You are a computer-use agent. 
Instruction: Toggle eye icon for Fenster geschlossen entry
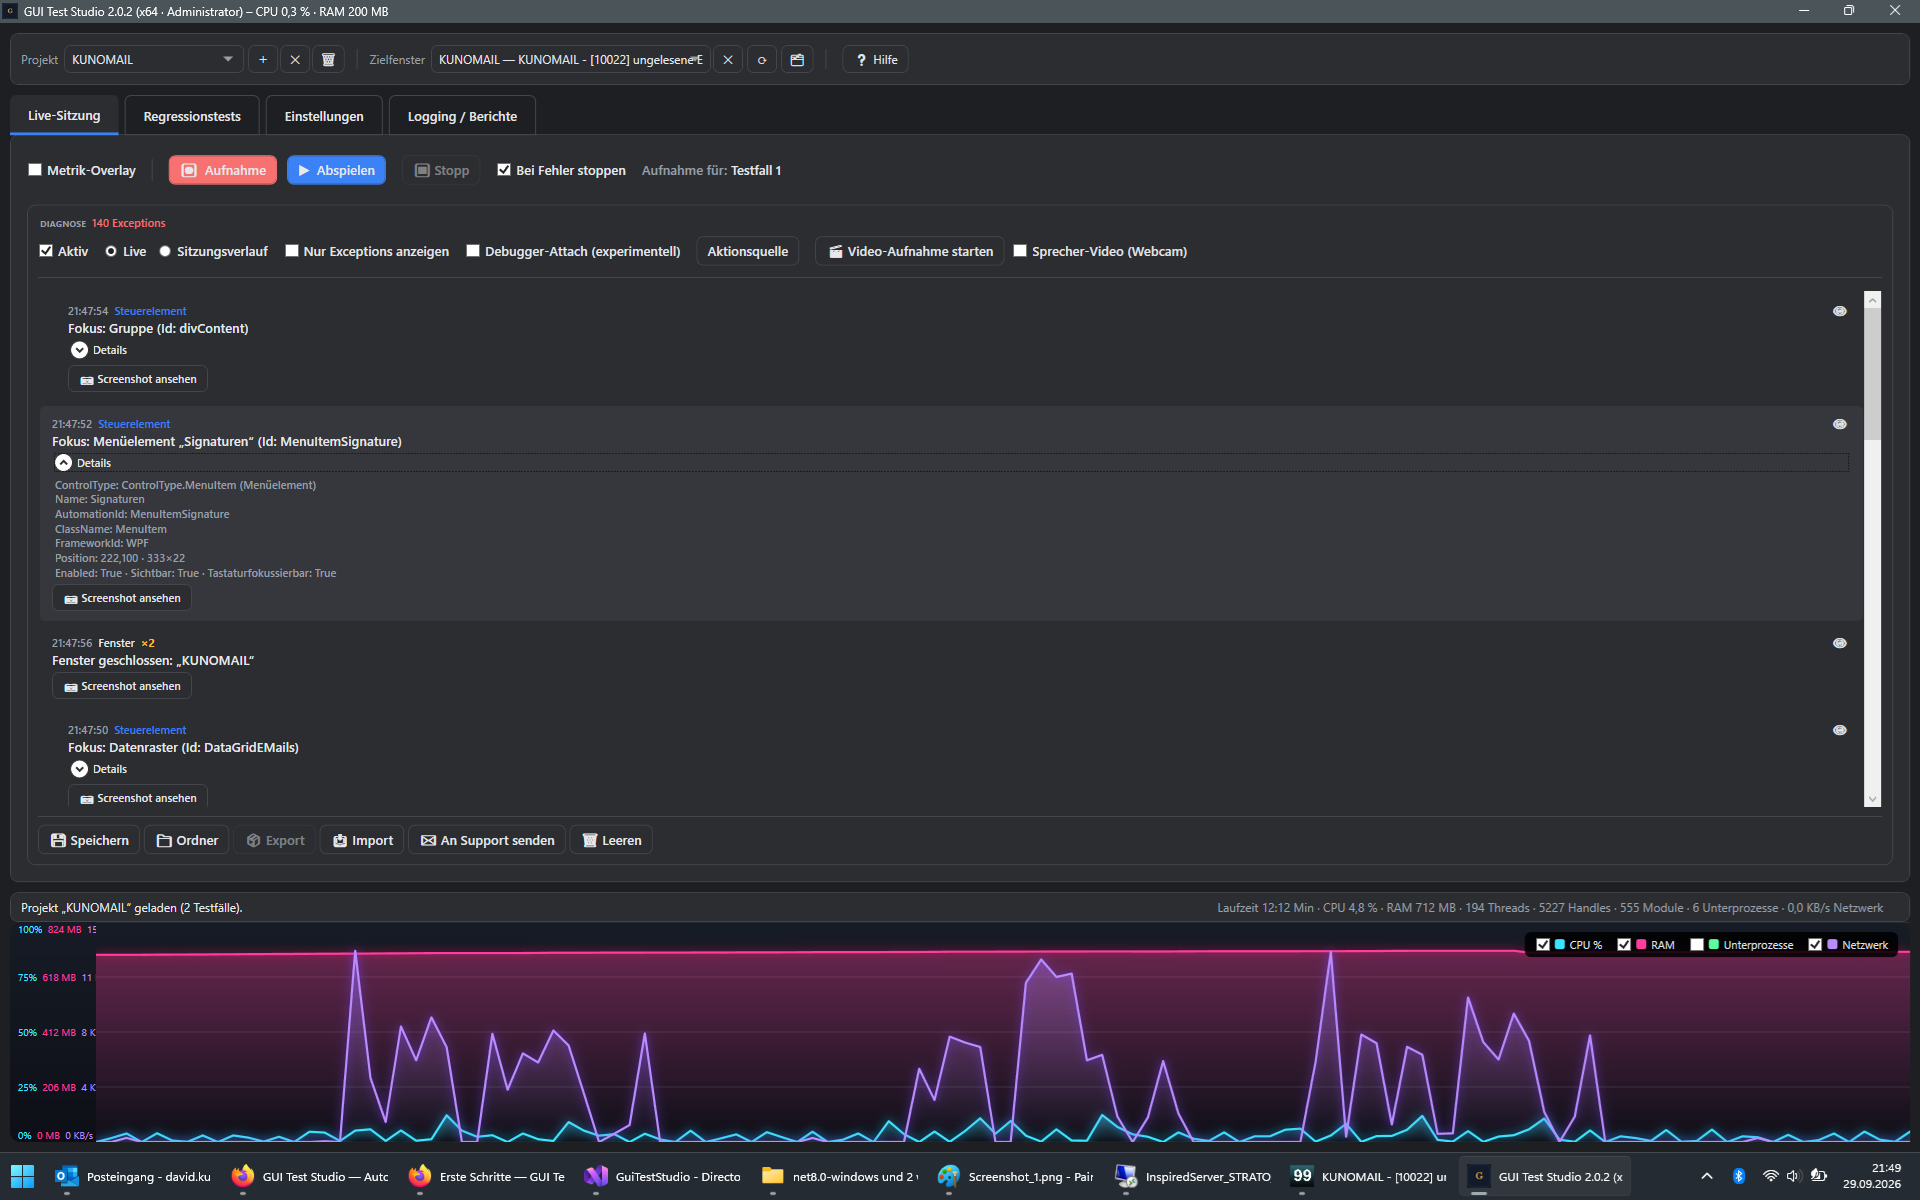click(1839, 643)
